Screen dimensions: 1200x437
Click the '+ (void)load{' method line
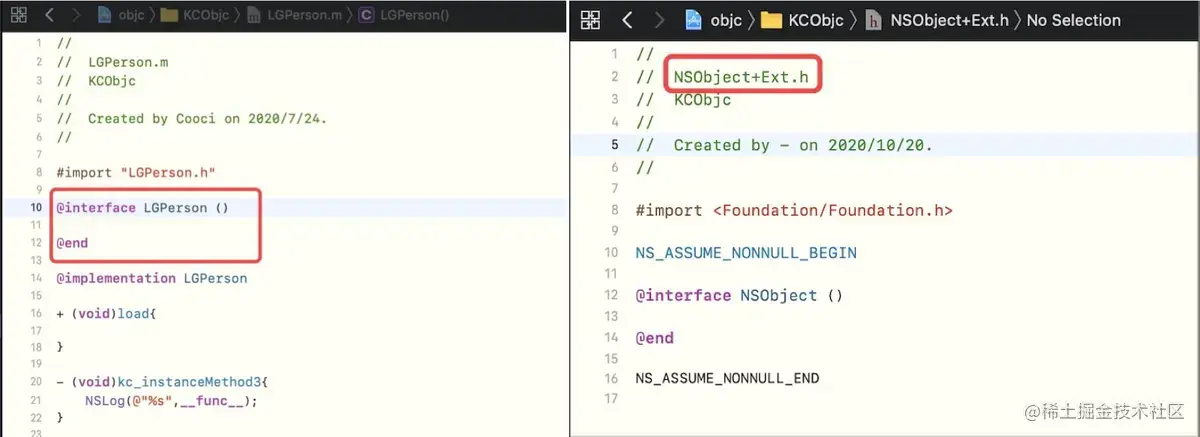tap(107, 313)
